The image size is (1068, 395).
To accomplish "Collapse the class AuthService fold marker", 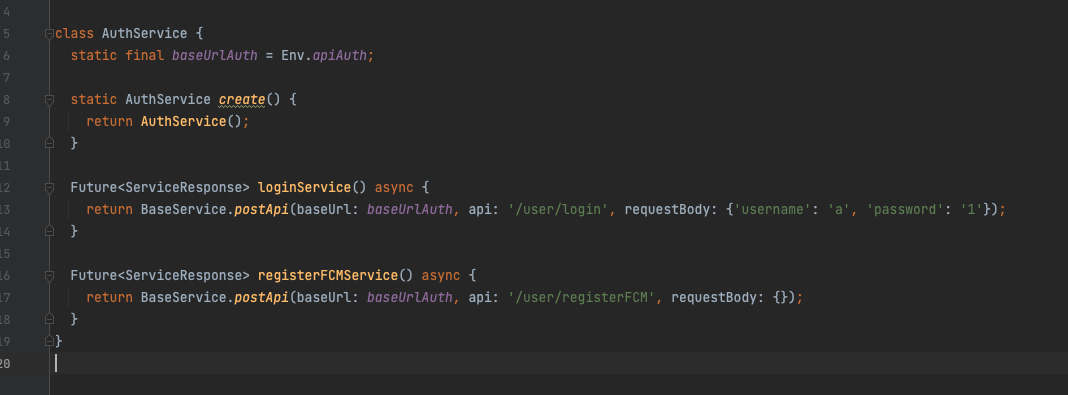I will (49, 33).
